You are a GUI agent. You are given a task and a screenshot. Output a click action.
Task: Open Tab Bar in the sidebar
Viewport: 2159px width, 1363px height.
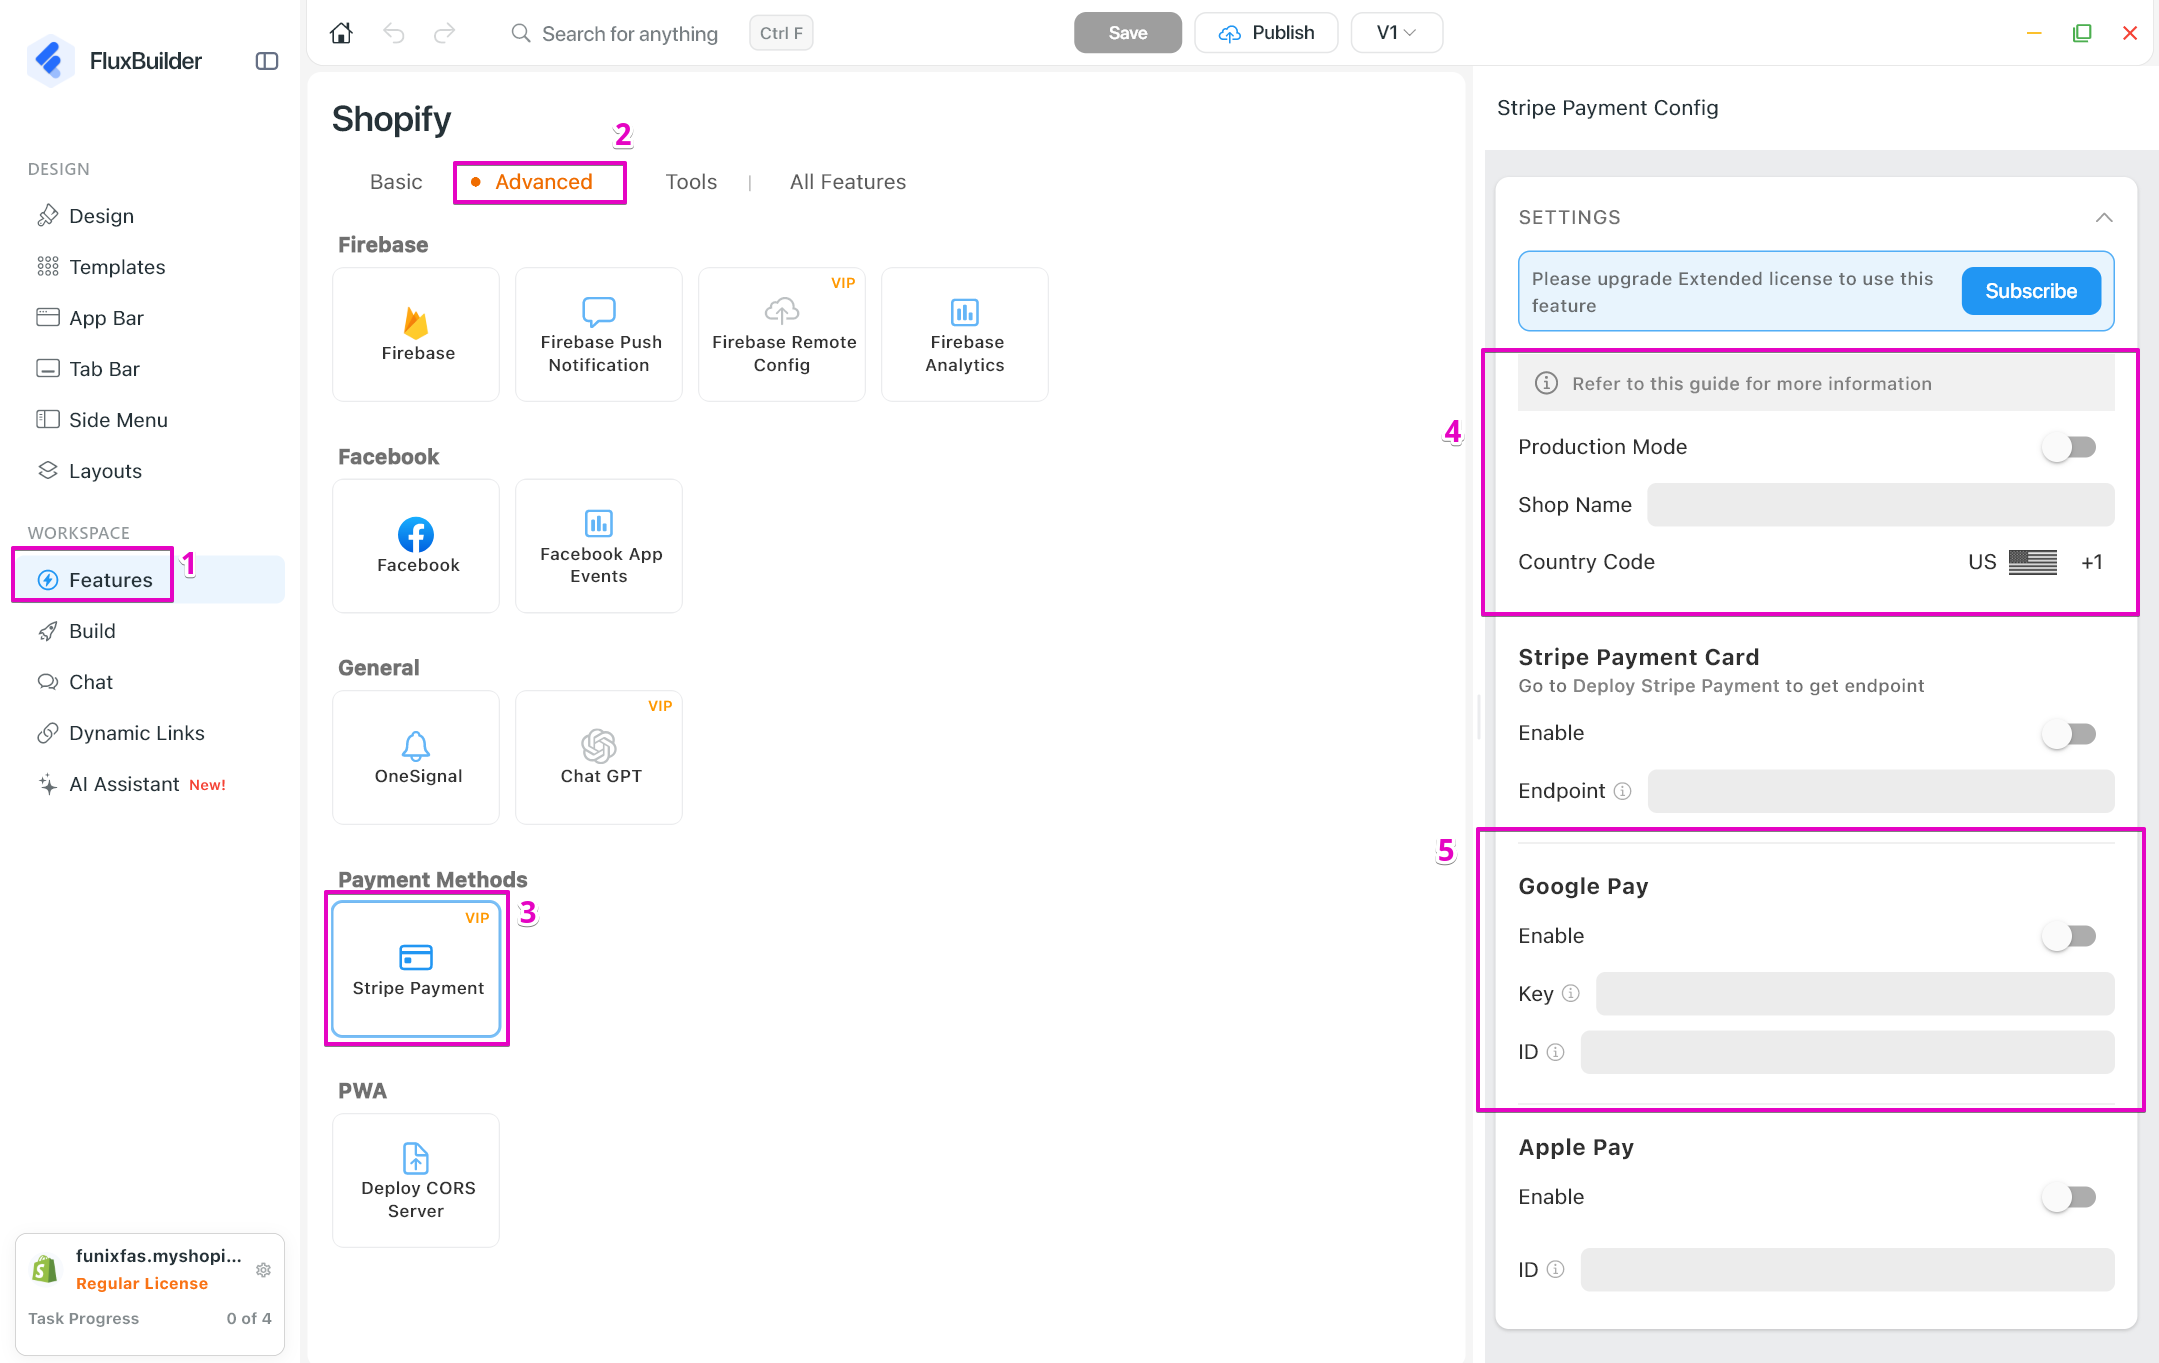click(x=150, y=369)
